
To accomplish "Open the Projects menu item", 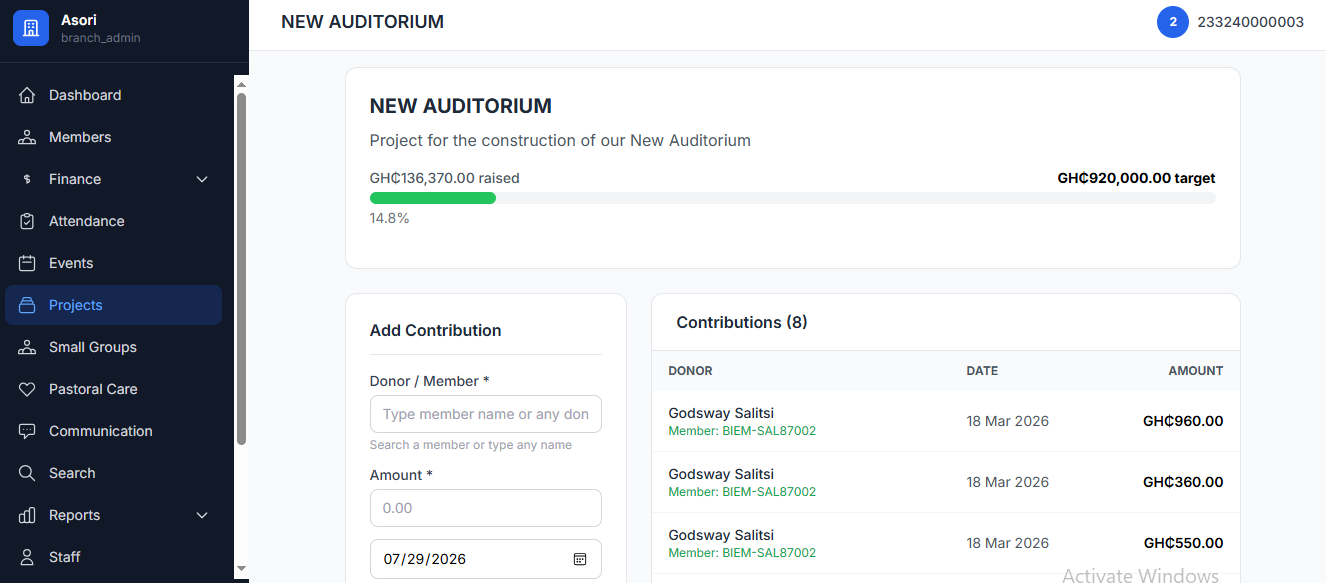I will pos(113,305).
